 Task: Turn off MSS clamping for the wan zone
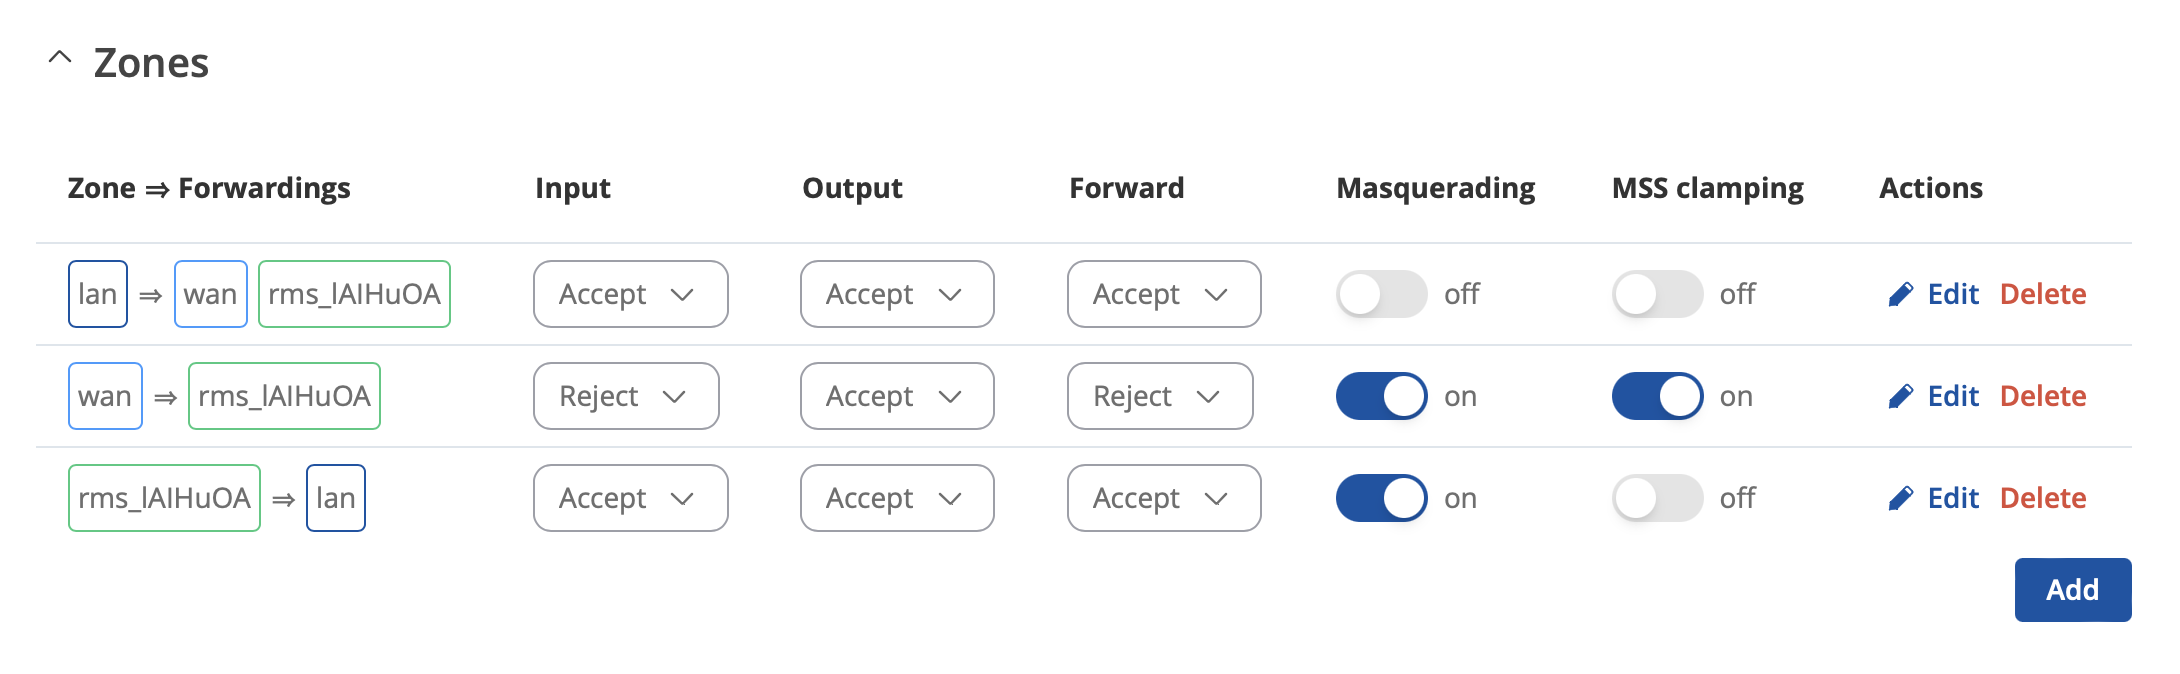coord(1657,396)
